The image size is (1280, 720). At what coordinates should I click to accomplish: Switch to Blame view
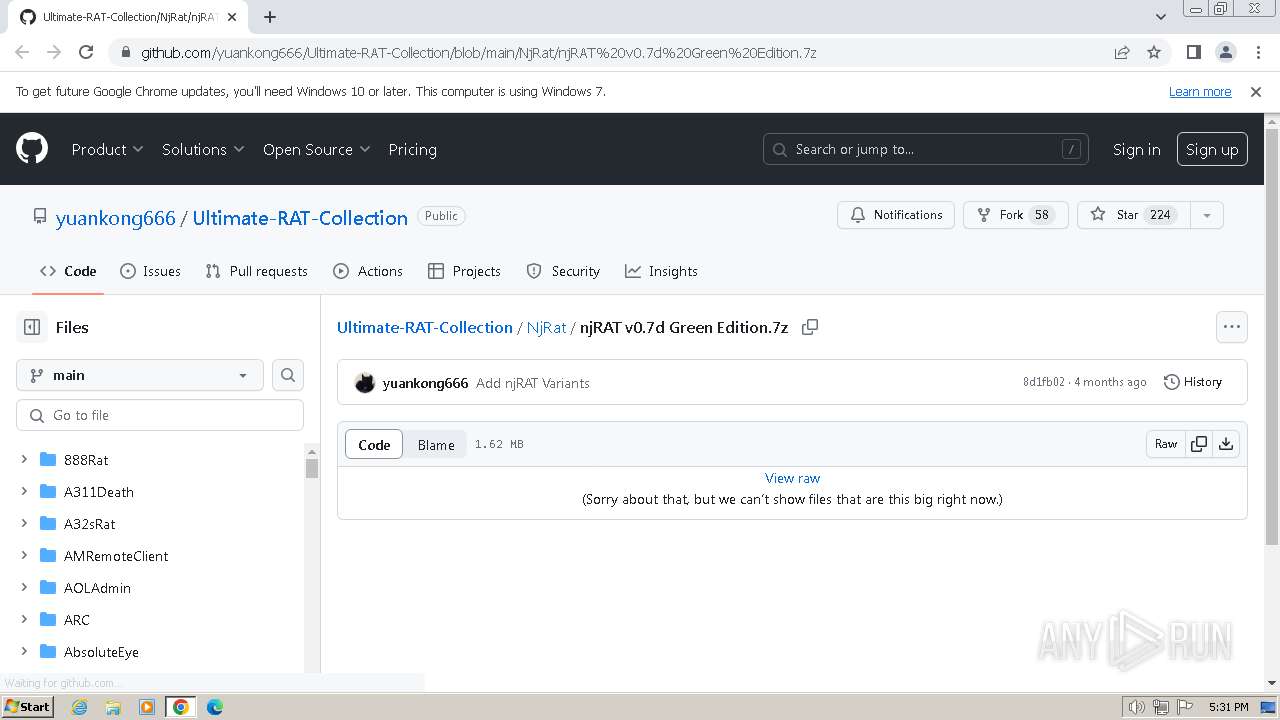coord(436,445)
